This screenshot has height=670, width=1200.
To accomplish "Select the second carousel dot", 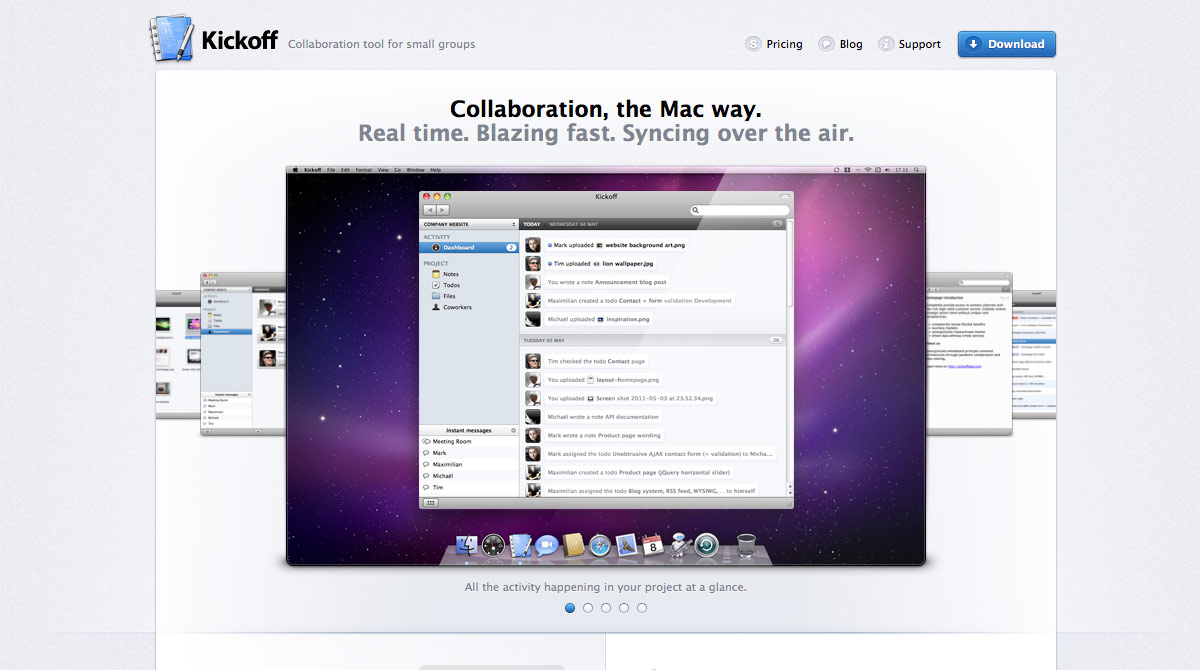I will coord(588,607).
